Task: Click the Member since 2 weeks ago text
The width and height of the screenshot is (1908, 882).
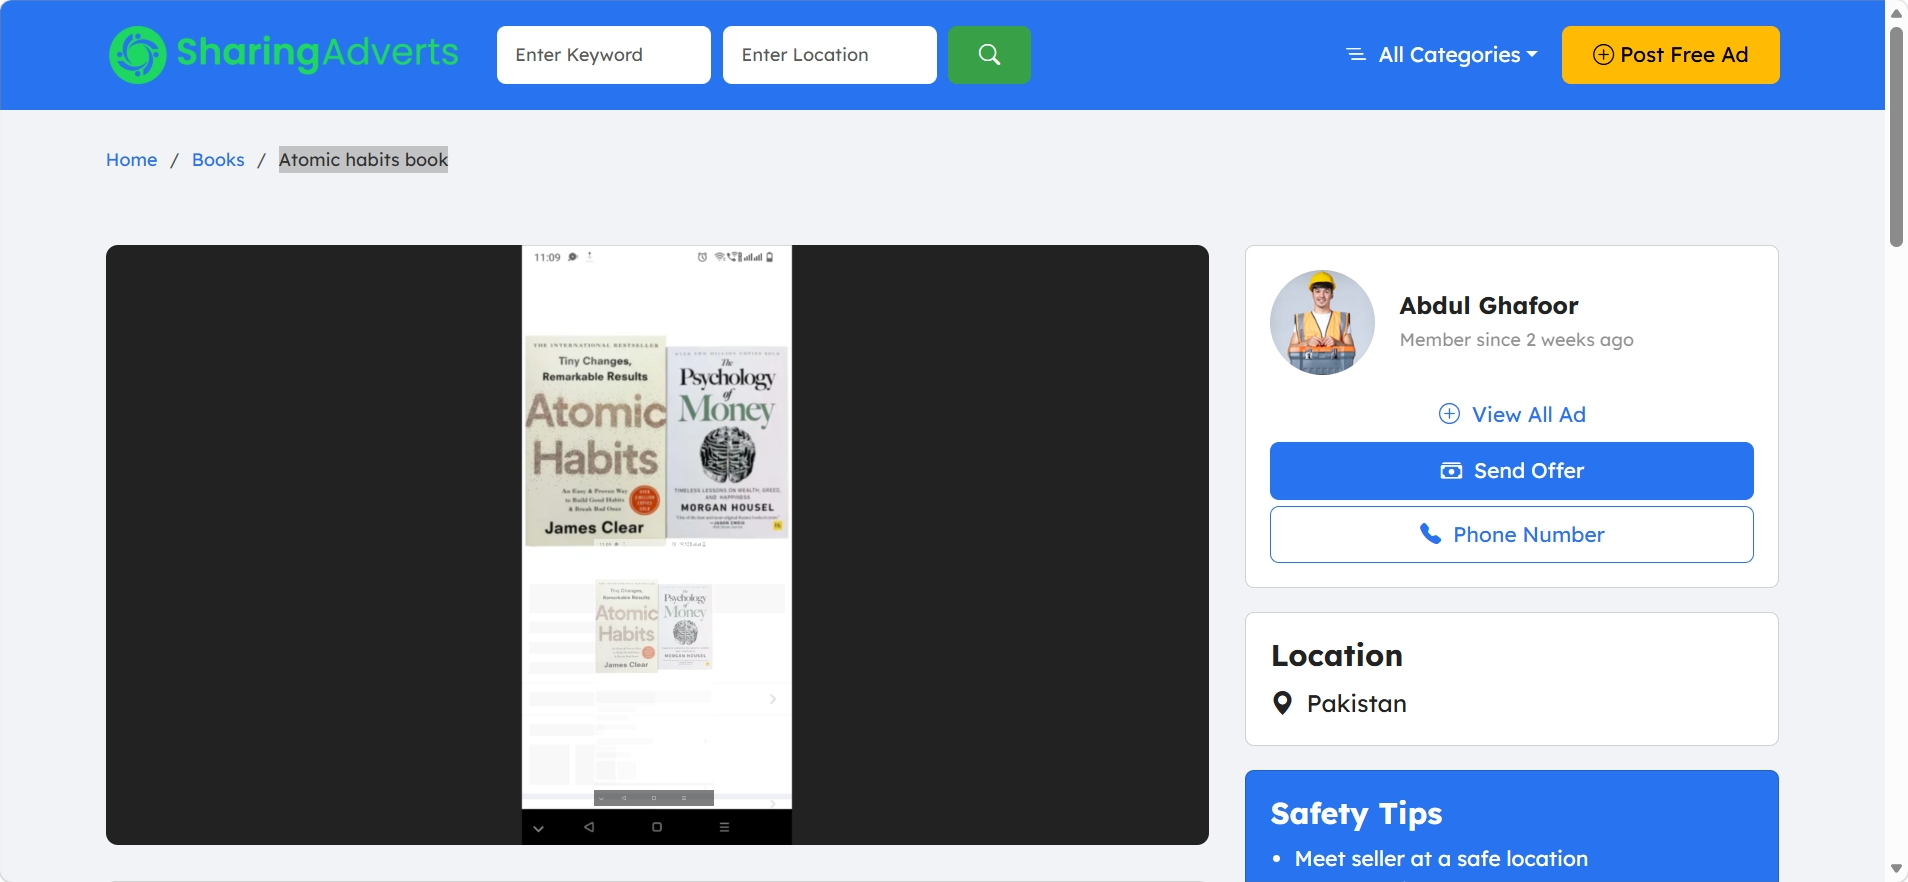Action: (1516, 340)
